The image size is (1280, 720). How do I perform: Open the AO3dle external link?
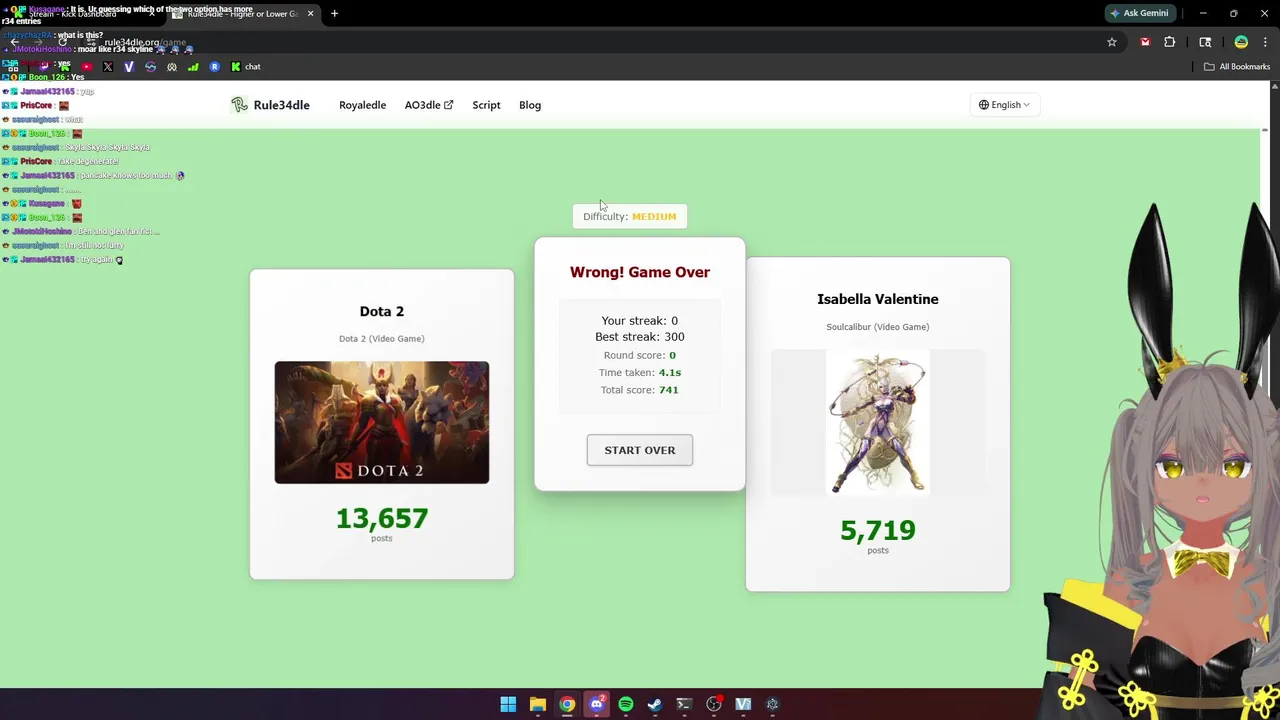pos(428,105)
